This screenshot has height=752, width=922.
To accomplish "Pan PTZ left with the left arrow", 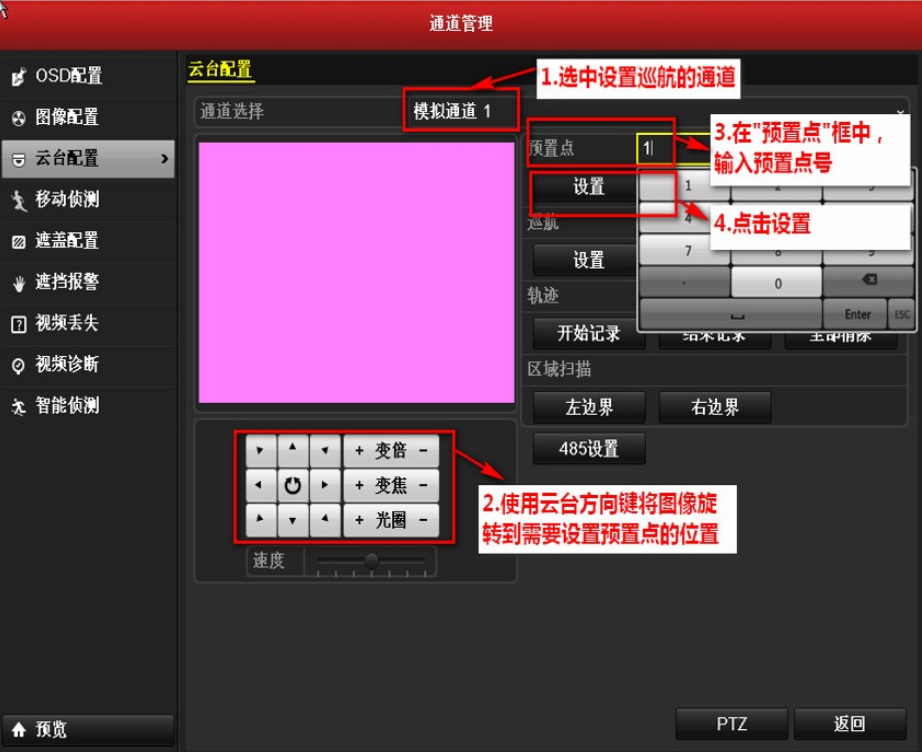I will pyautogui.click(x=260, y=485).
